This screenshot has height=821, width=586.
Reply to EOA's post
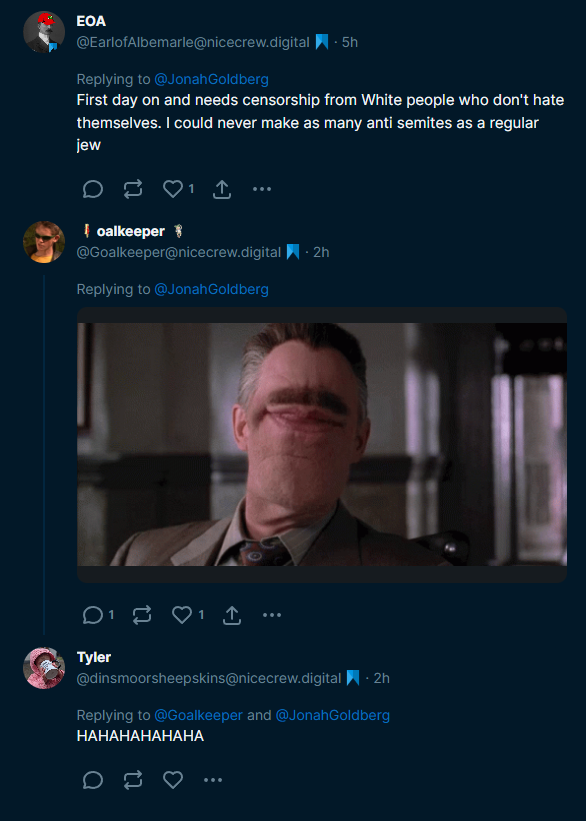93,189
